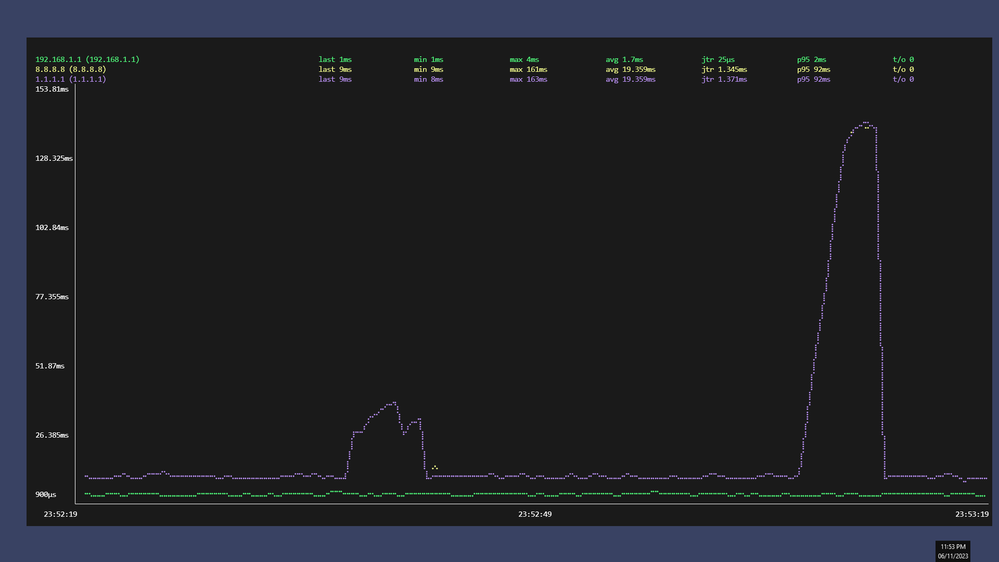Click the p95 2ms statistic
Image resolution: width=999 pixels, height=562 pixels.
(811, 60)
